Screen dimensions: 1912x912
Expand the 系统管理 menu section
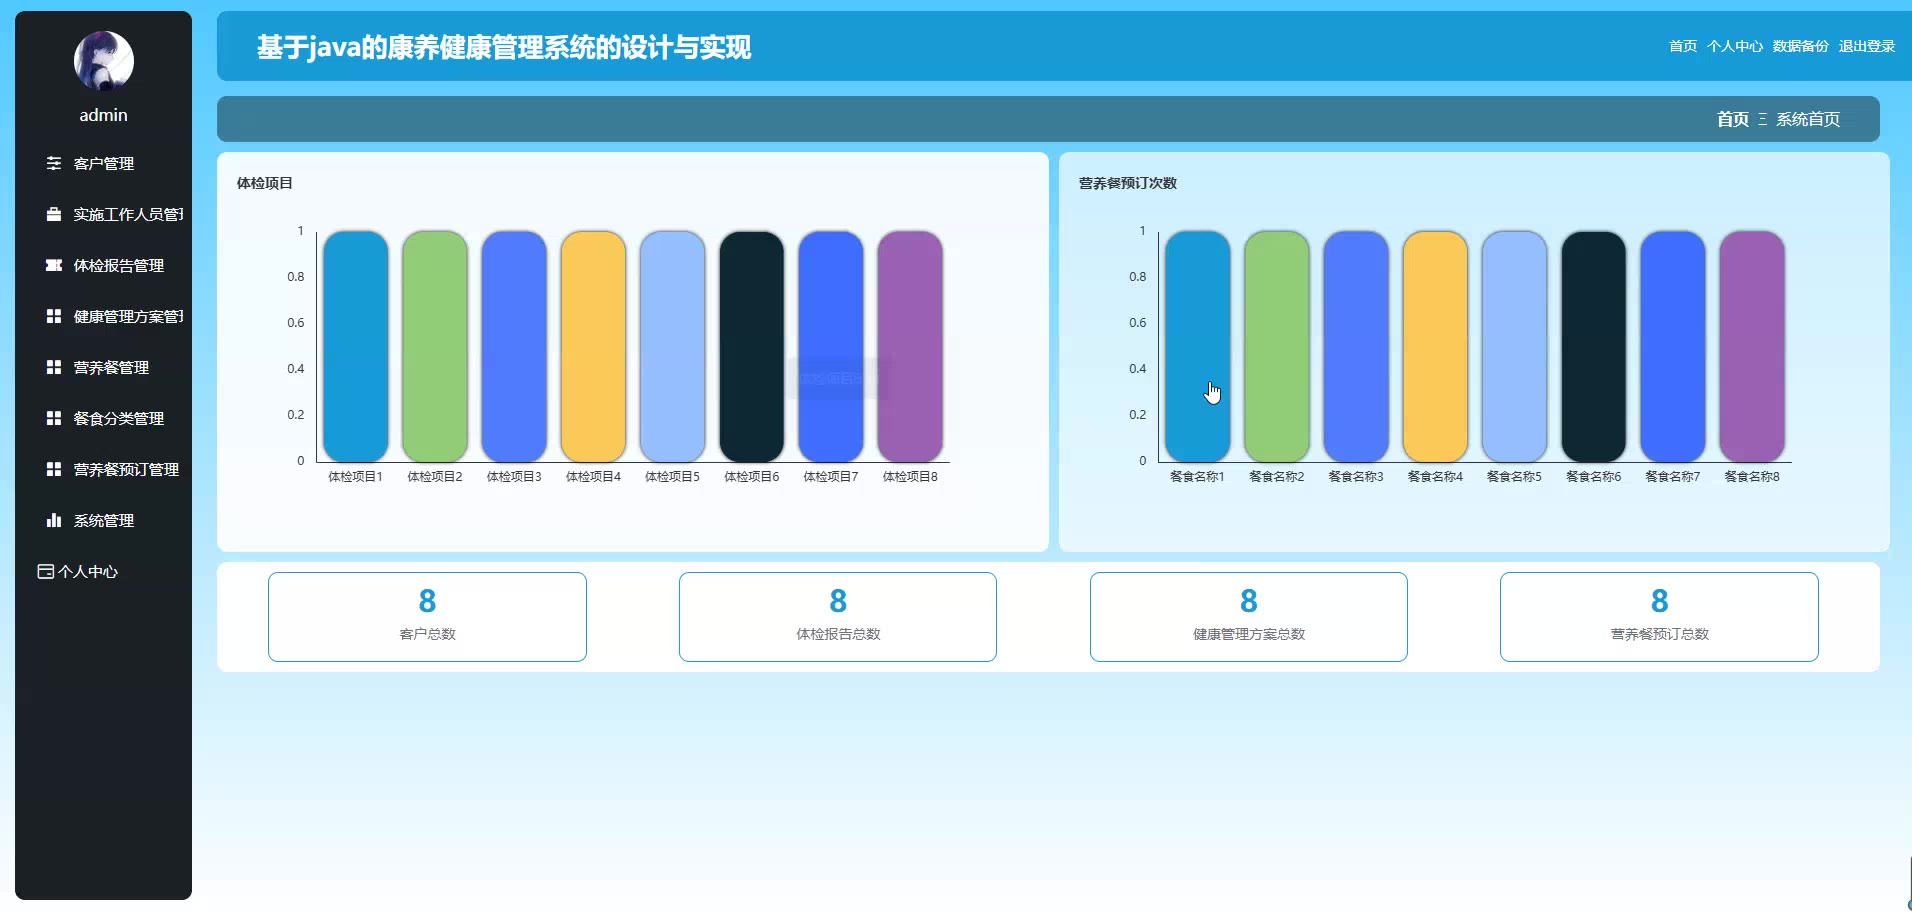[104, 520]
